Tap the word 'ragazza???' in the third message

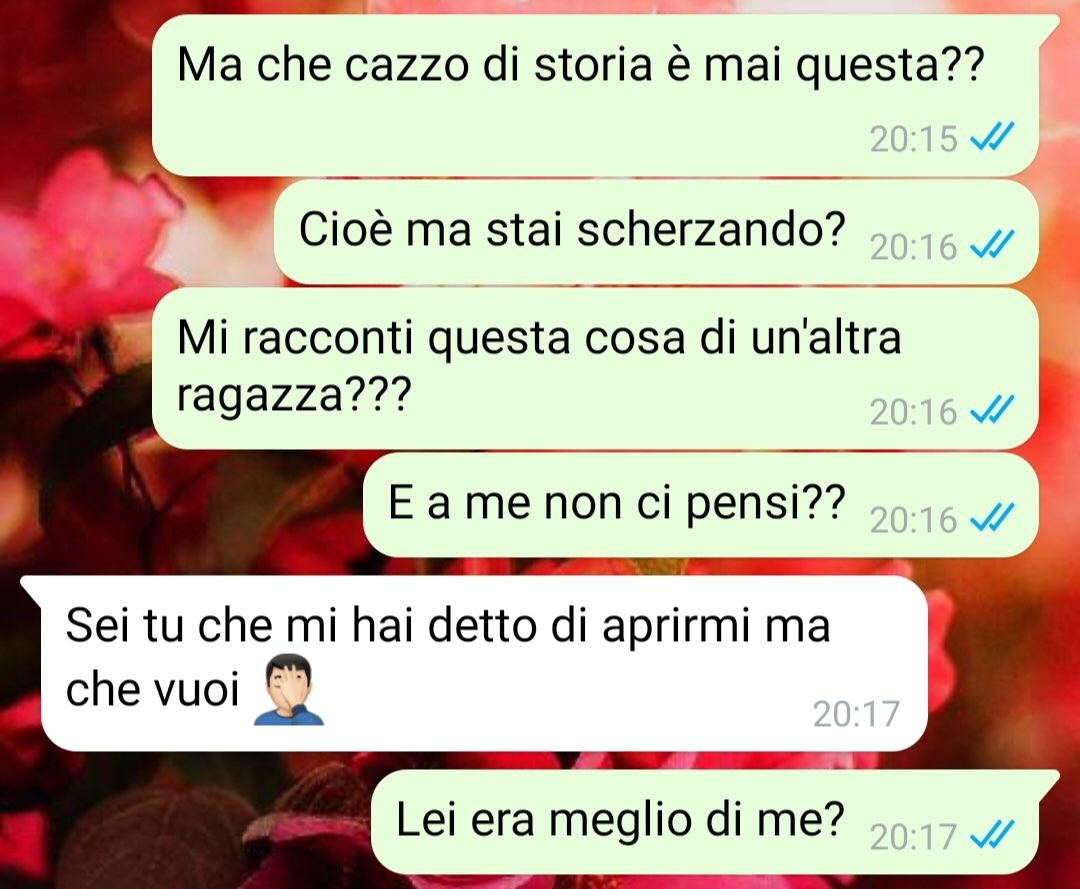pyautogui.click(x=294, y=395)
